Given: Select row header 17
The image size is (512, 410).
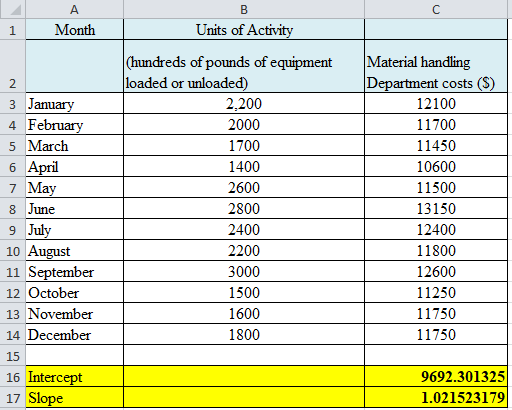Looking at the screenshot, I should coord(13,398).
